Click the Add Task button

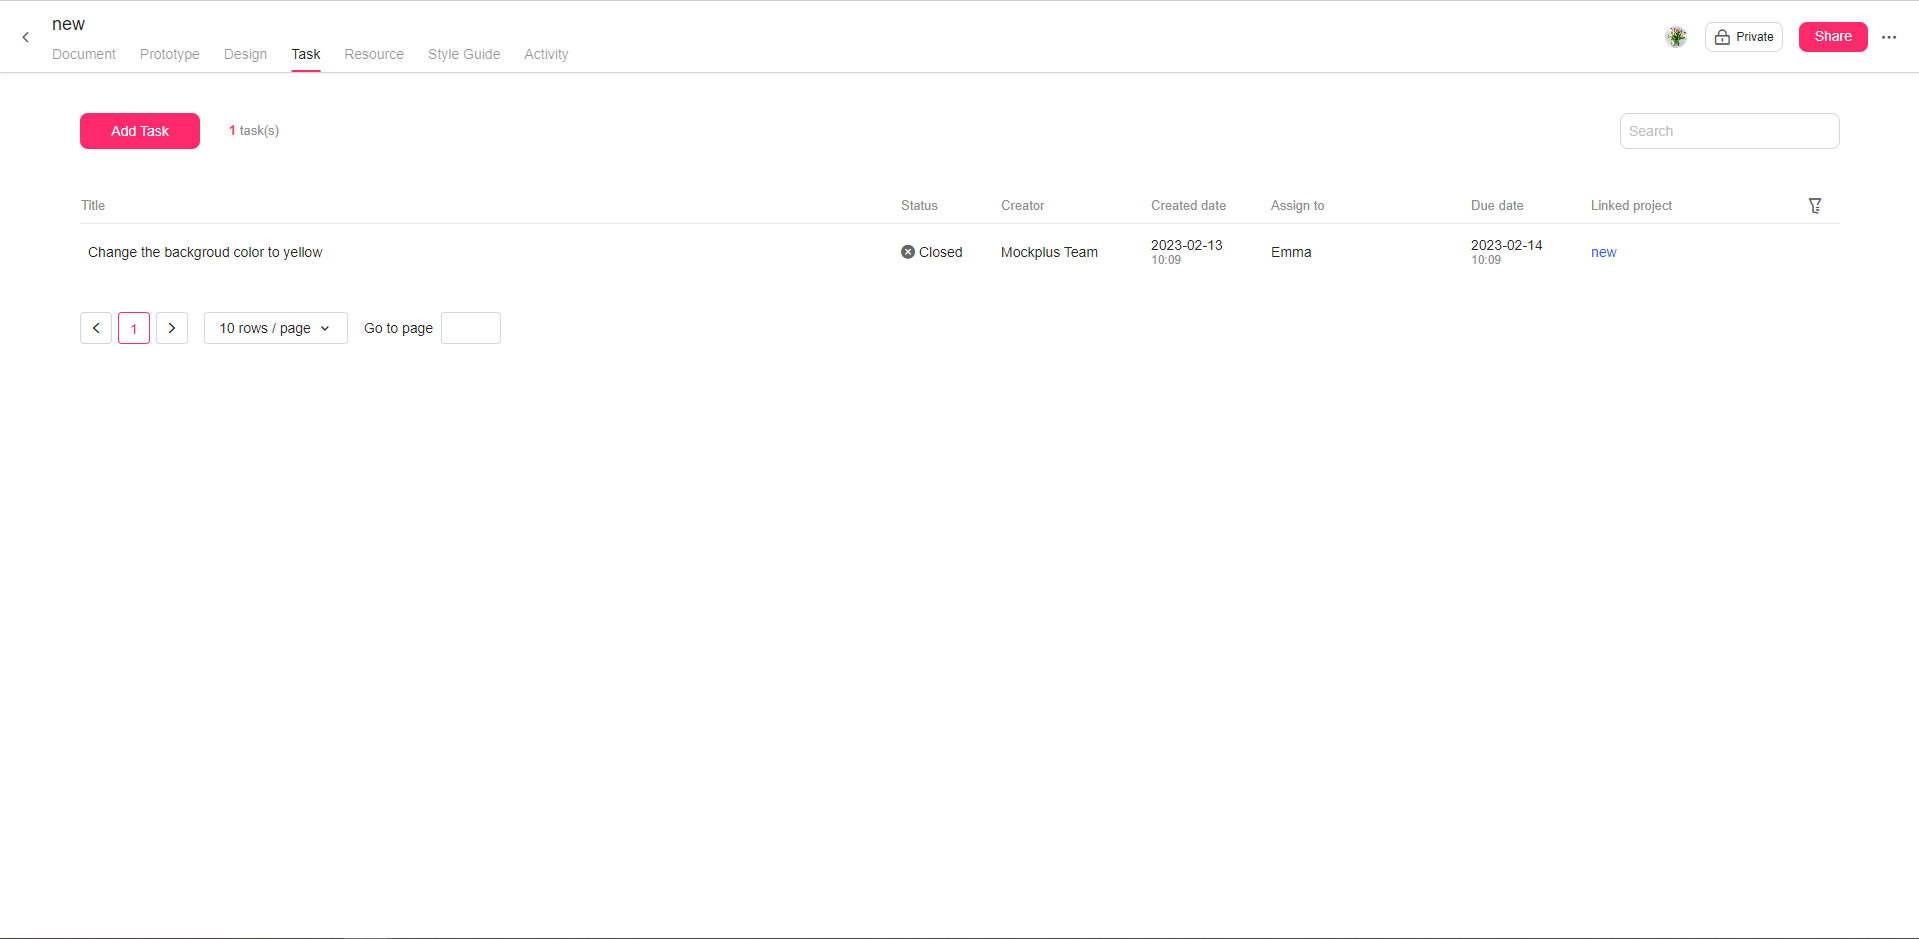140,131
